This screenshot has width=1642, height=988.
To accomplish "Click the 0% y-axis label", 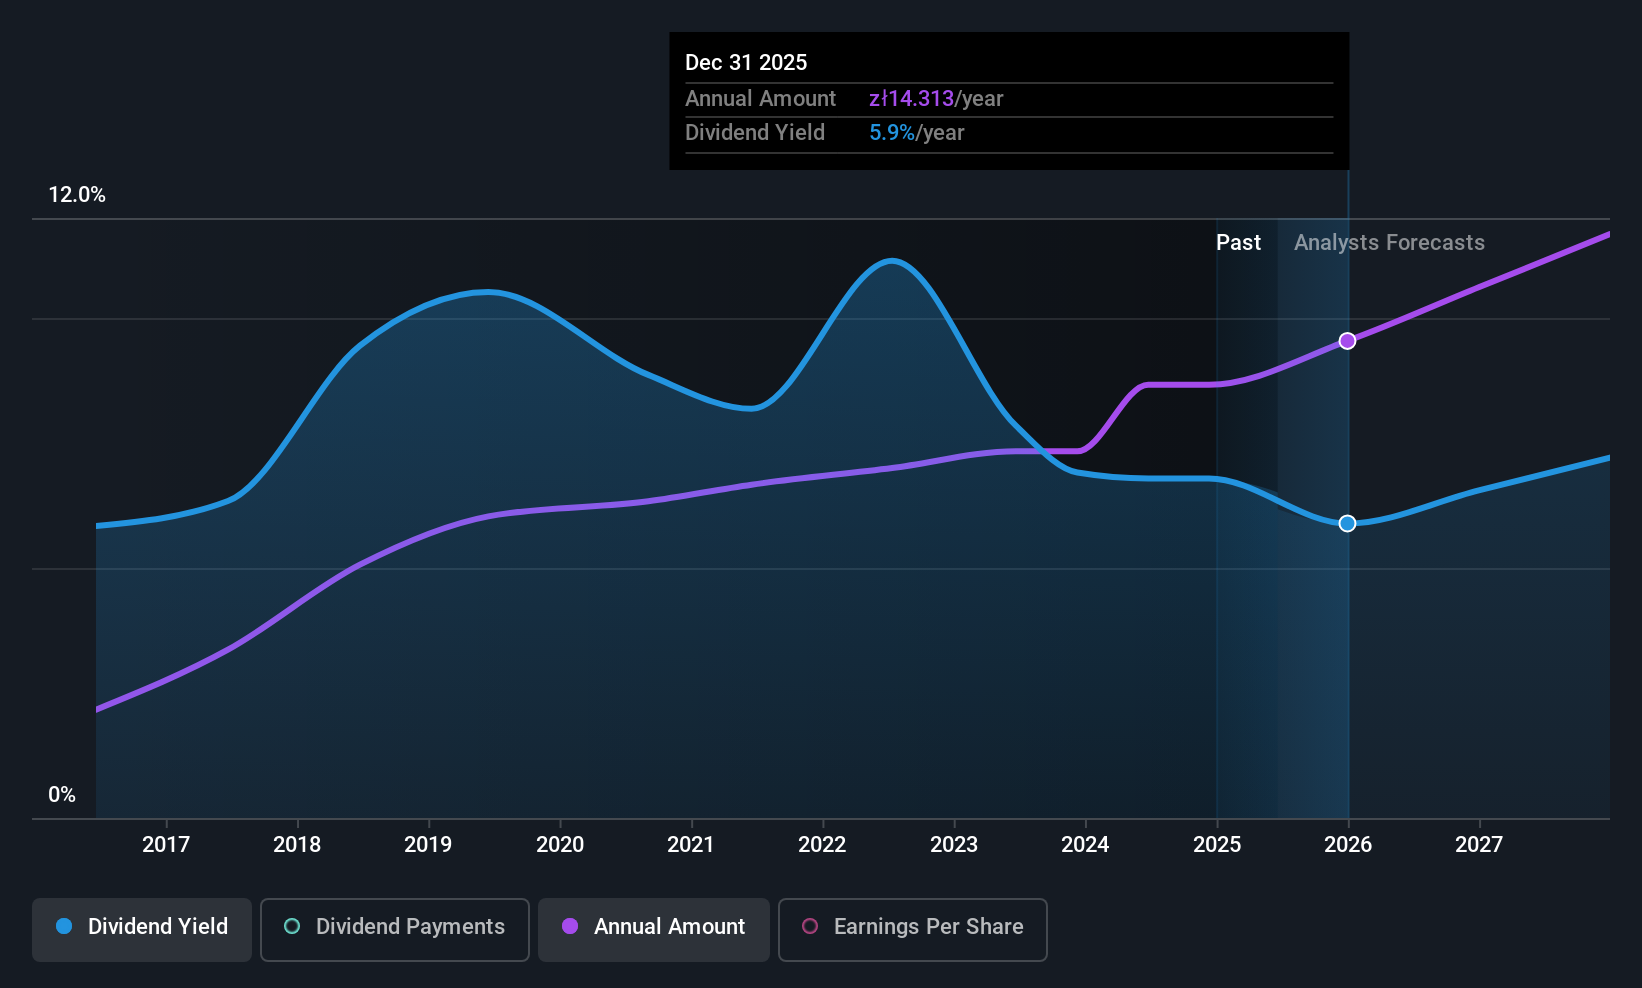I will pyautogui.click(x=62, y=794).
